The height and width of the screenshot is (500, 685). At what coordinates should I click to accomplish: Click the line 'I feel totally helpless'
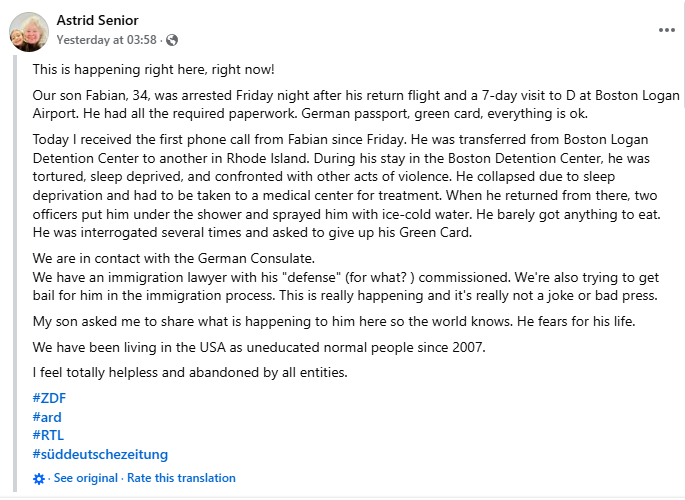pos(190,374)
